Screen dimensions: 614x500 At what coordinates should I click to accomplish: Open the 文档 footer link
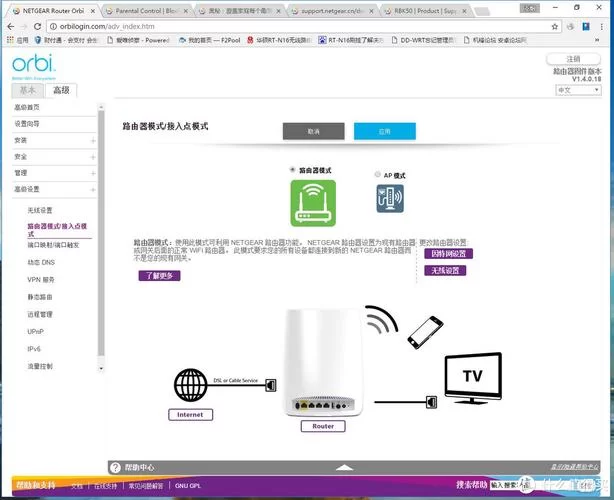77,486
